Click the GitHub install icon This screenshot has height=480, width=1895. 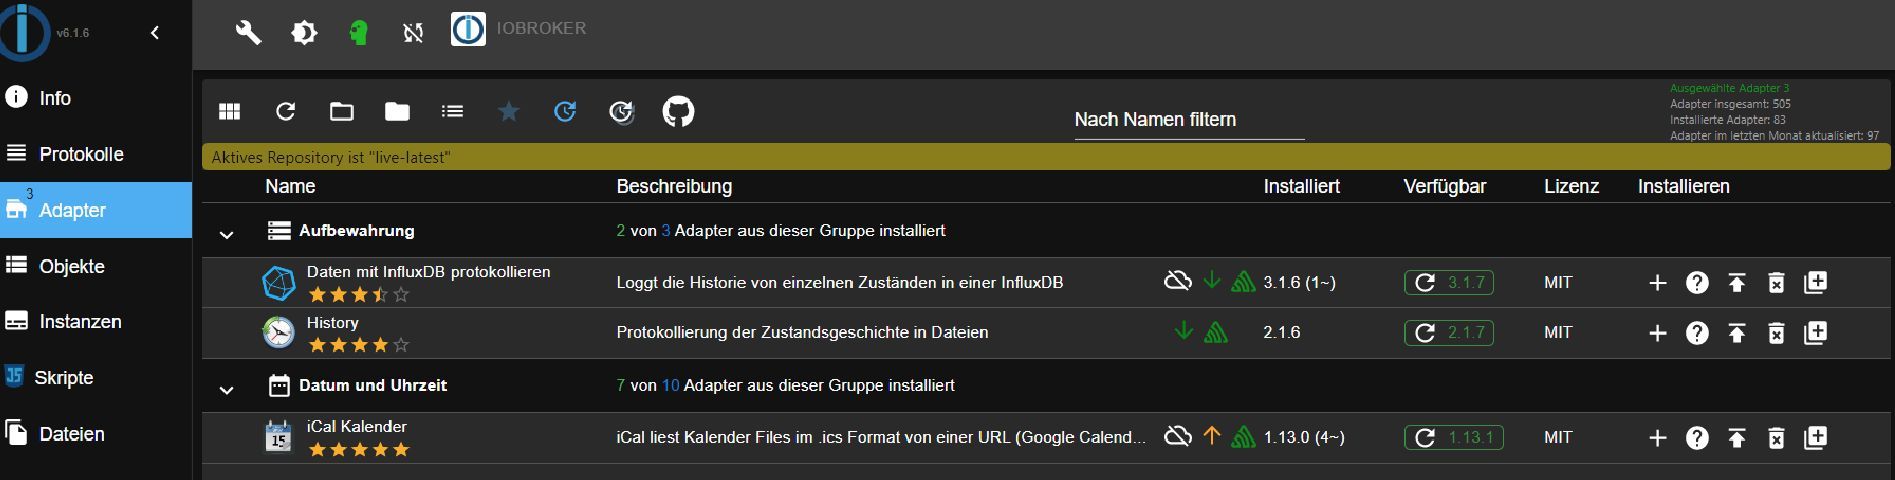[x=678, y=112]
